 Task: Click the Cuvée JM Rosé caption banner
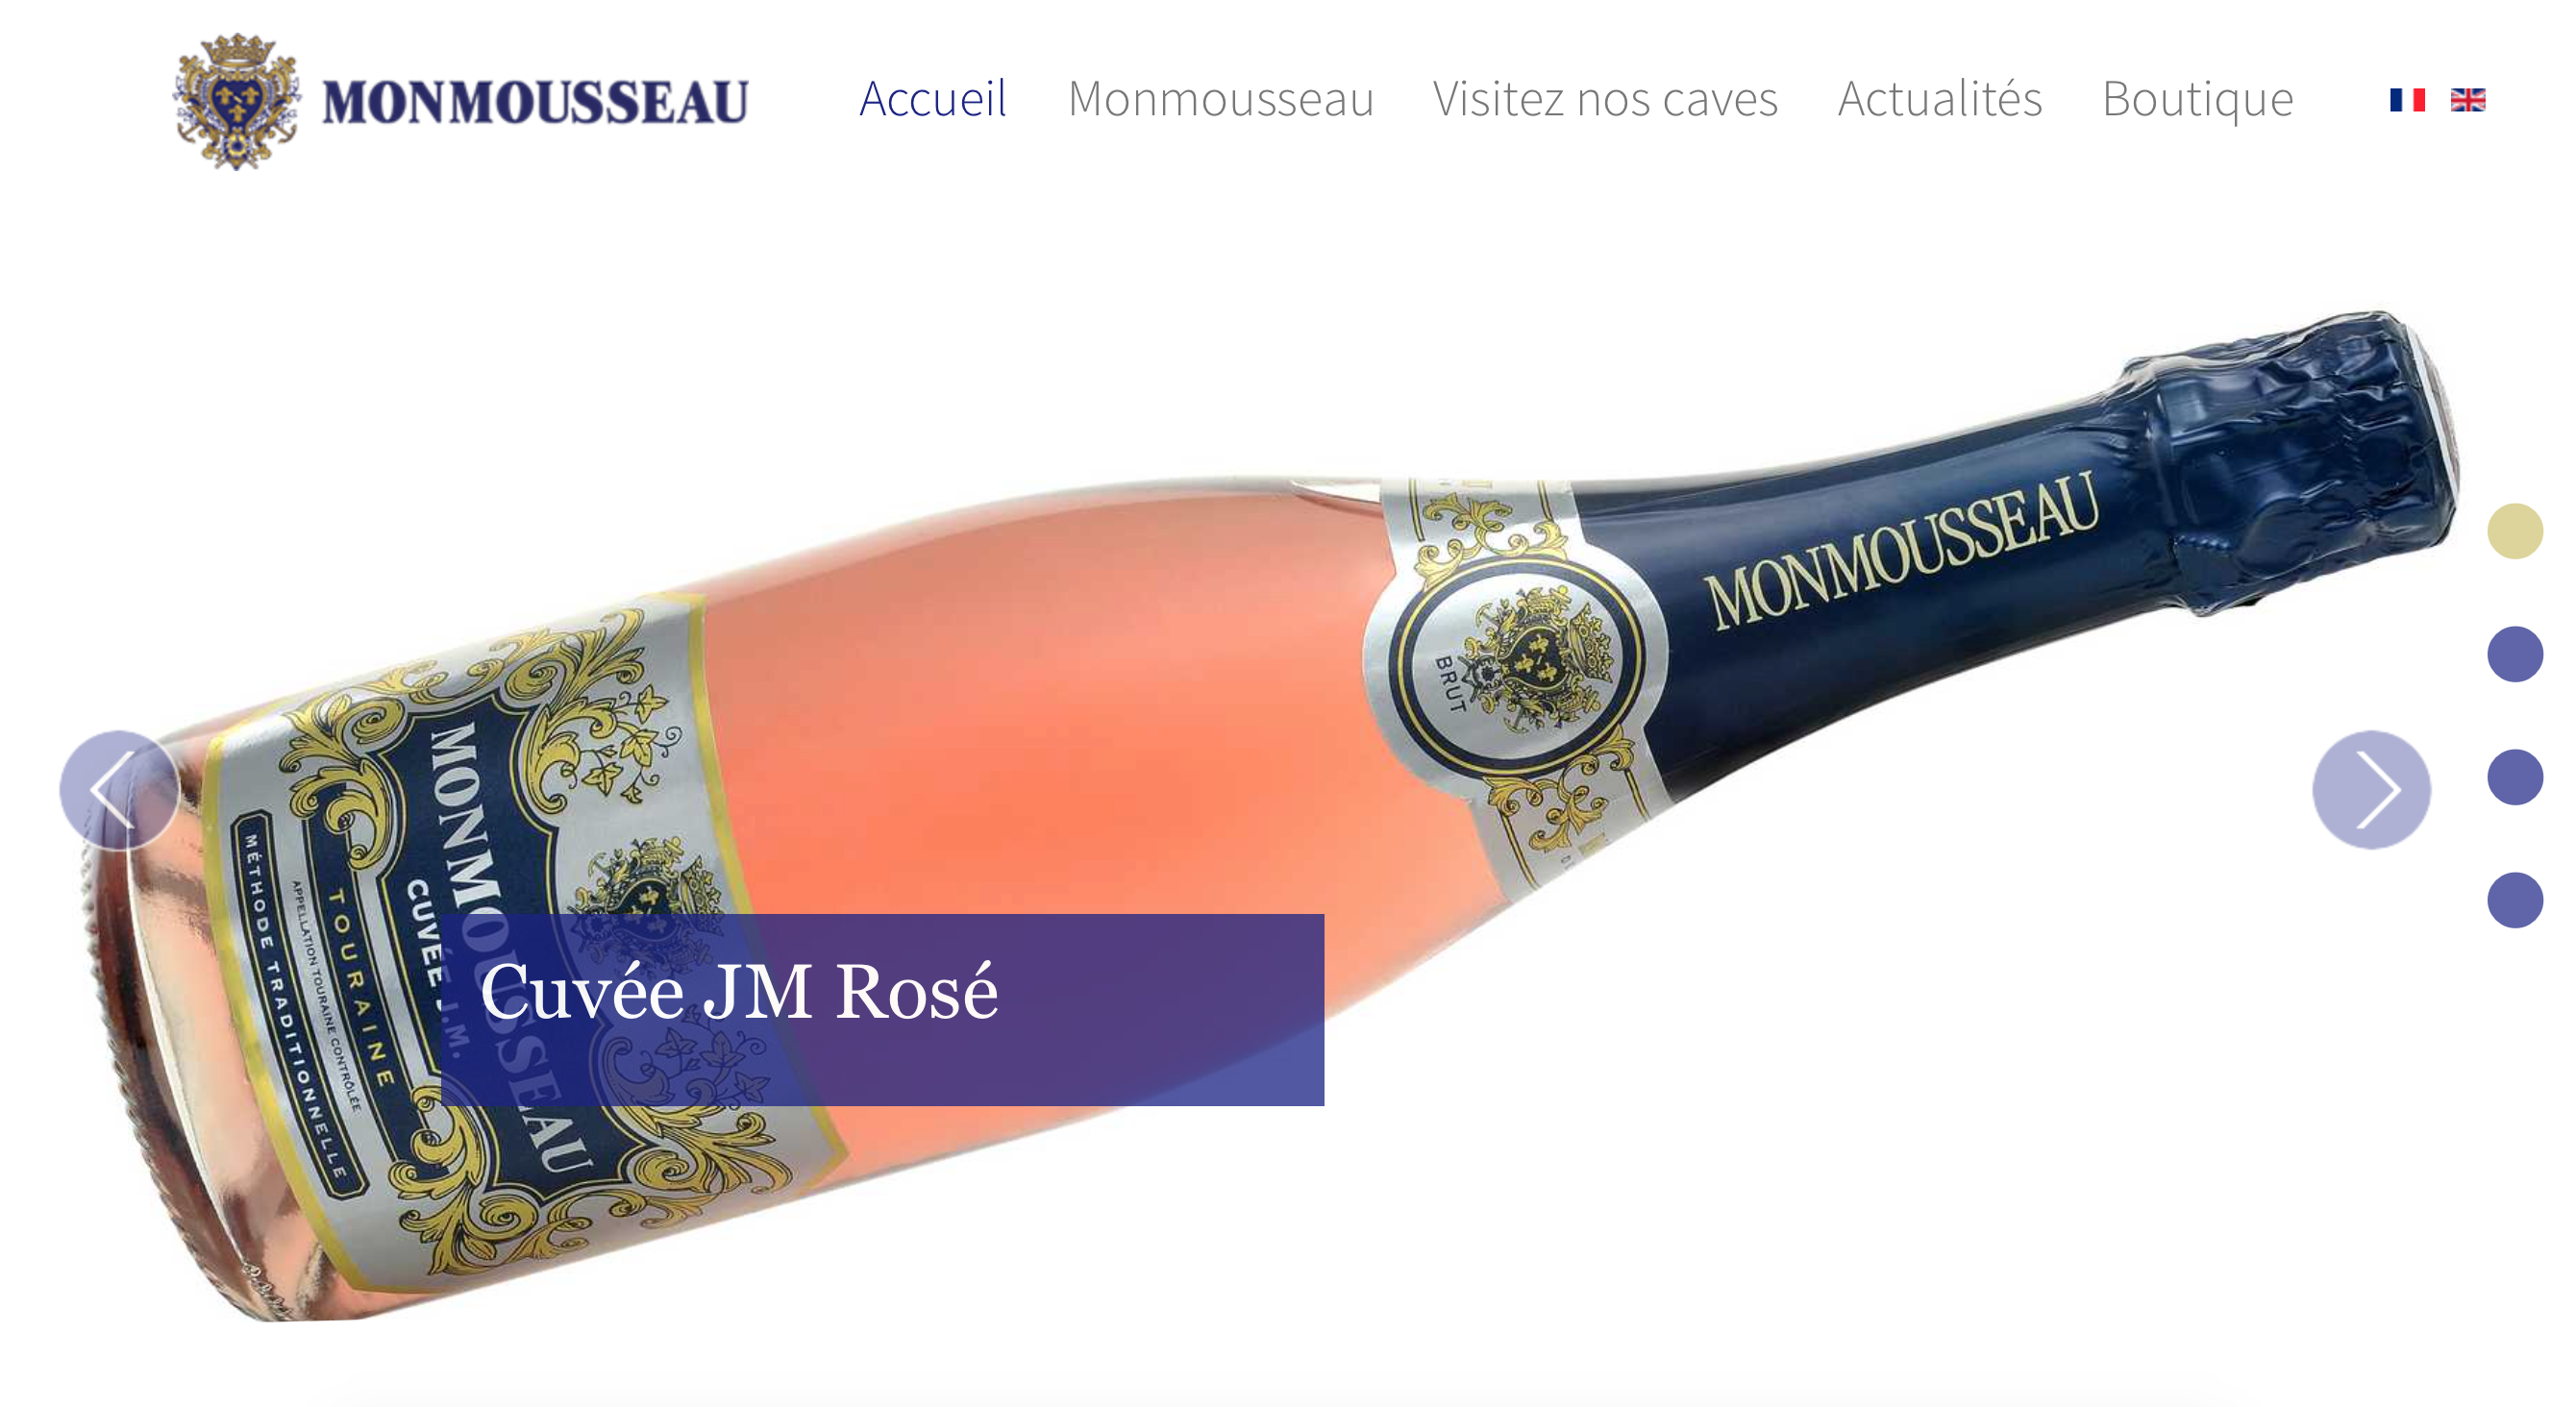[882, 1009]
